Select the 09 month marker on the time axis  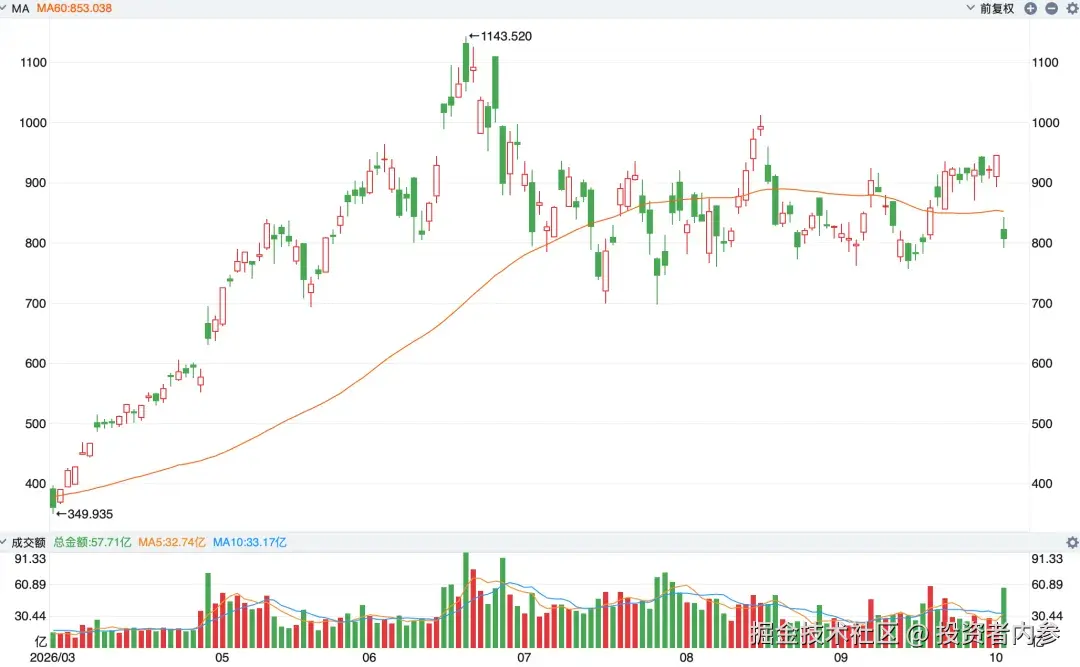(840, 657)
